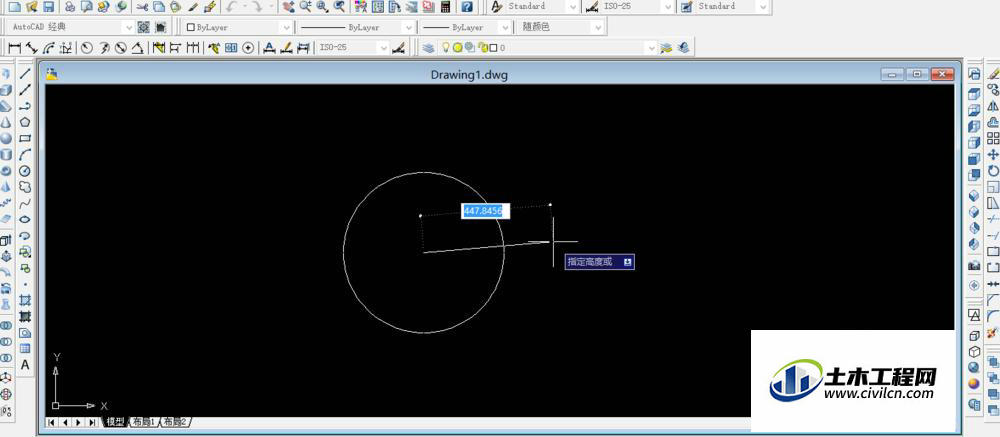Select the Polyline drawing tool

point(25,106)
